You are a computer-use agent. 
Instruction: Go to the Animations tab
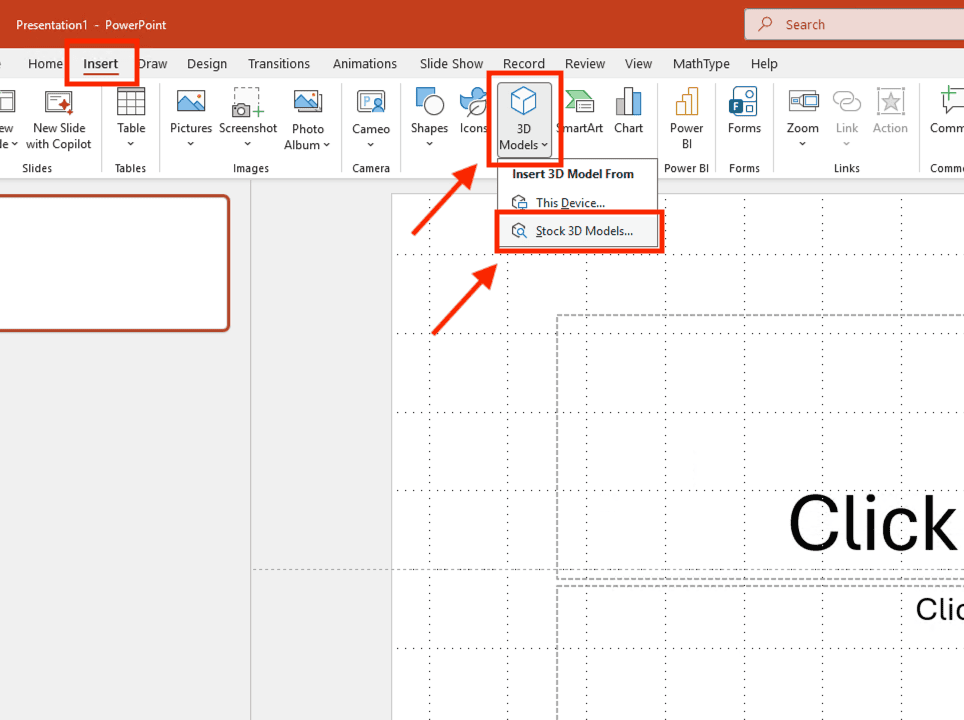coord(365,63)
